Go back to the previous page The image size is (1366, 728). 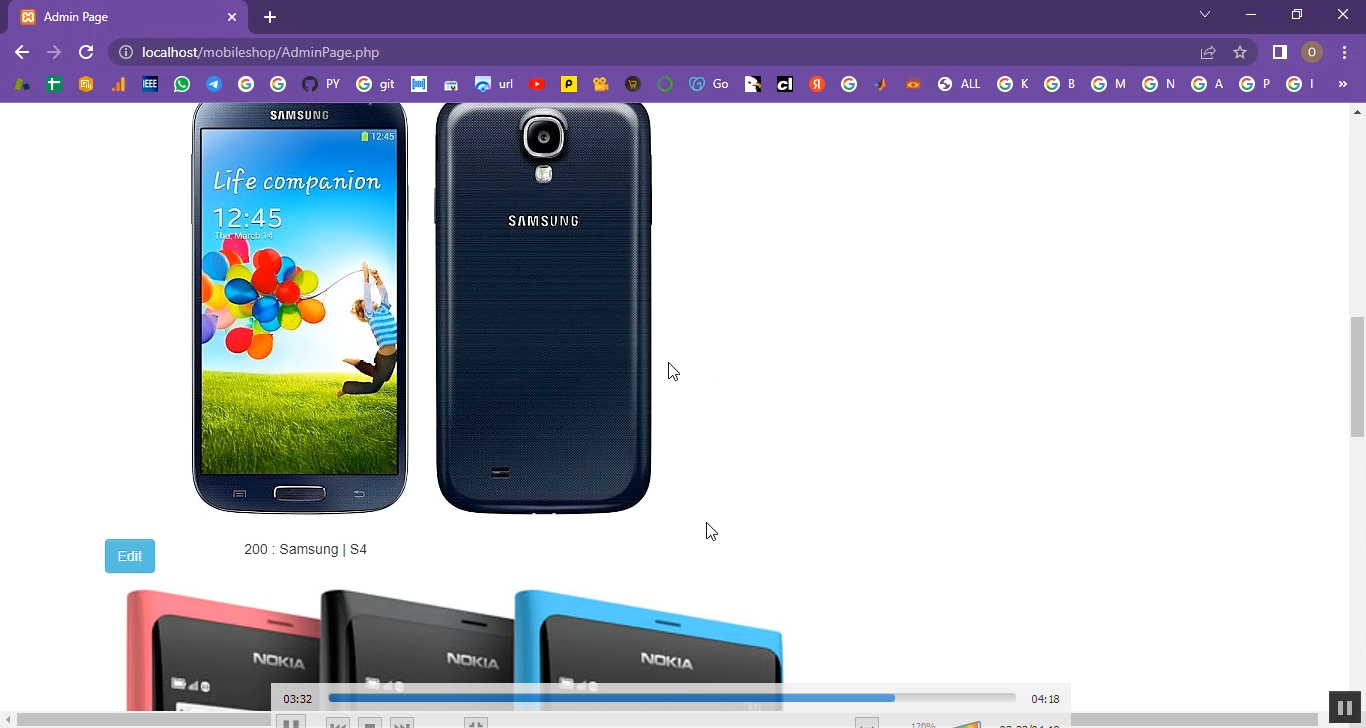pyautogui.click(x=22, y=52)
